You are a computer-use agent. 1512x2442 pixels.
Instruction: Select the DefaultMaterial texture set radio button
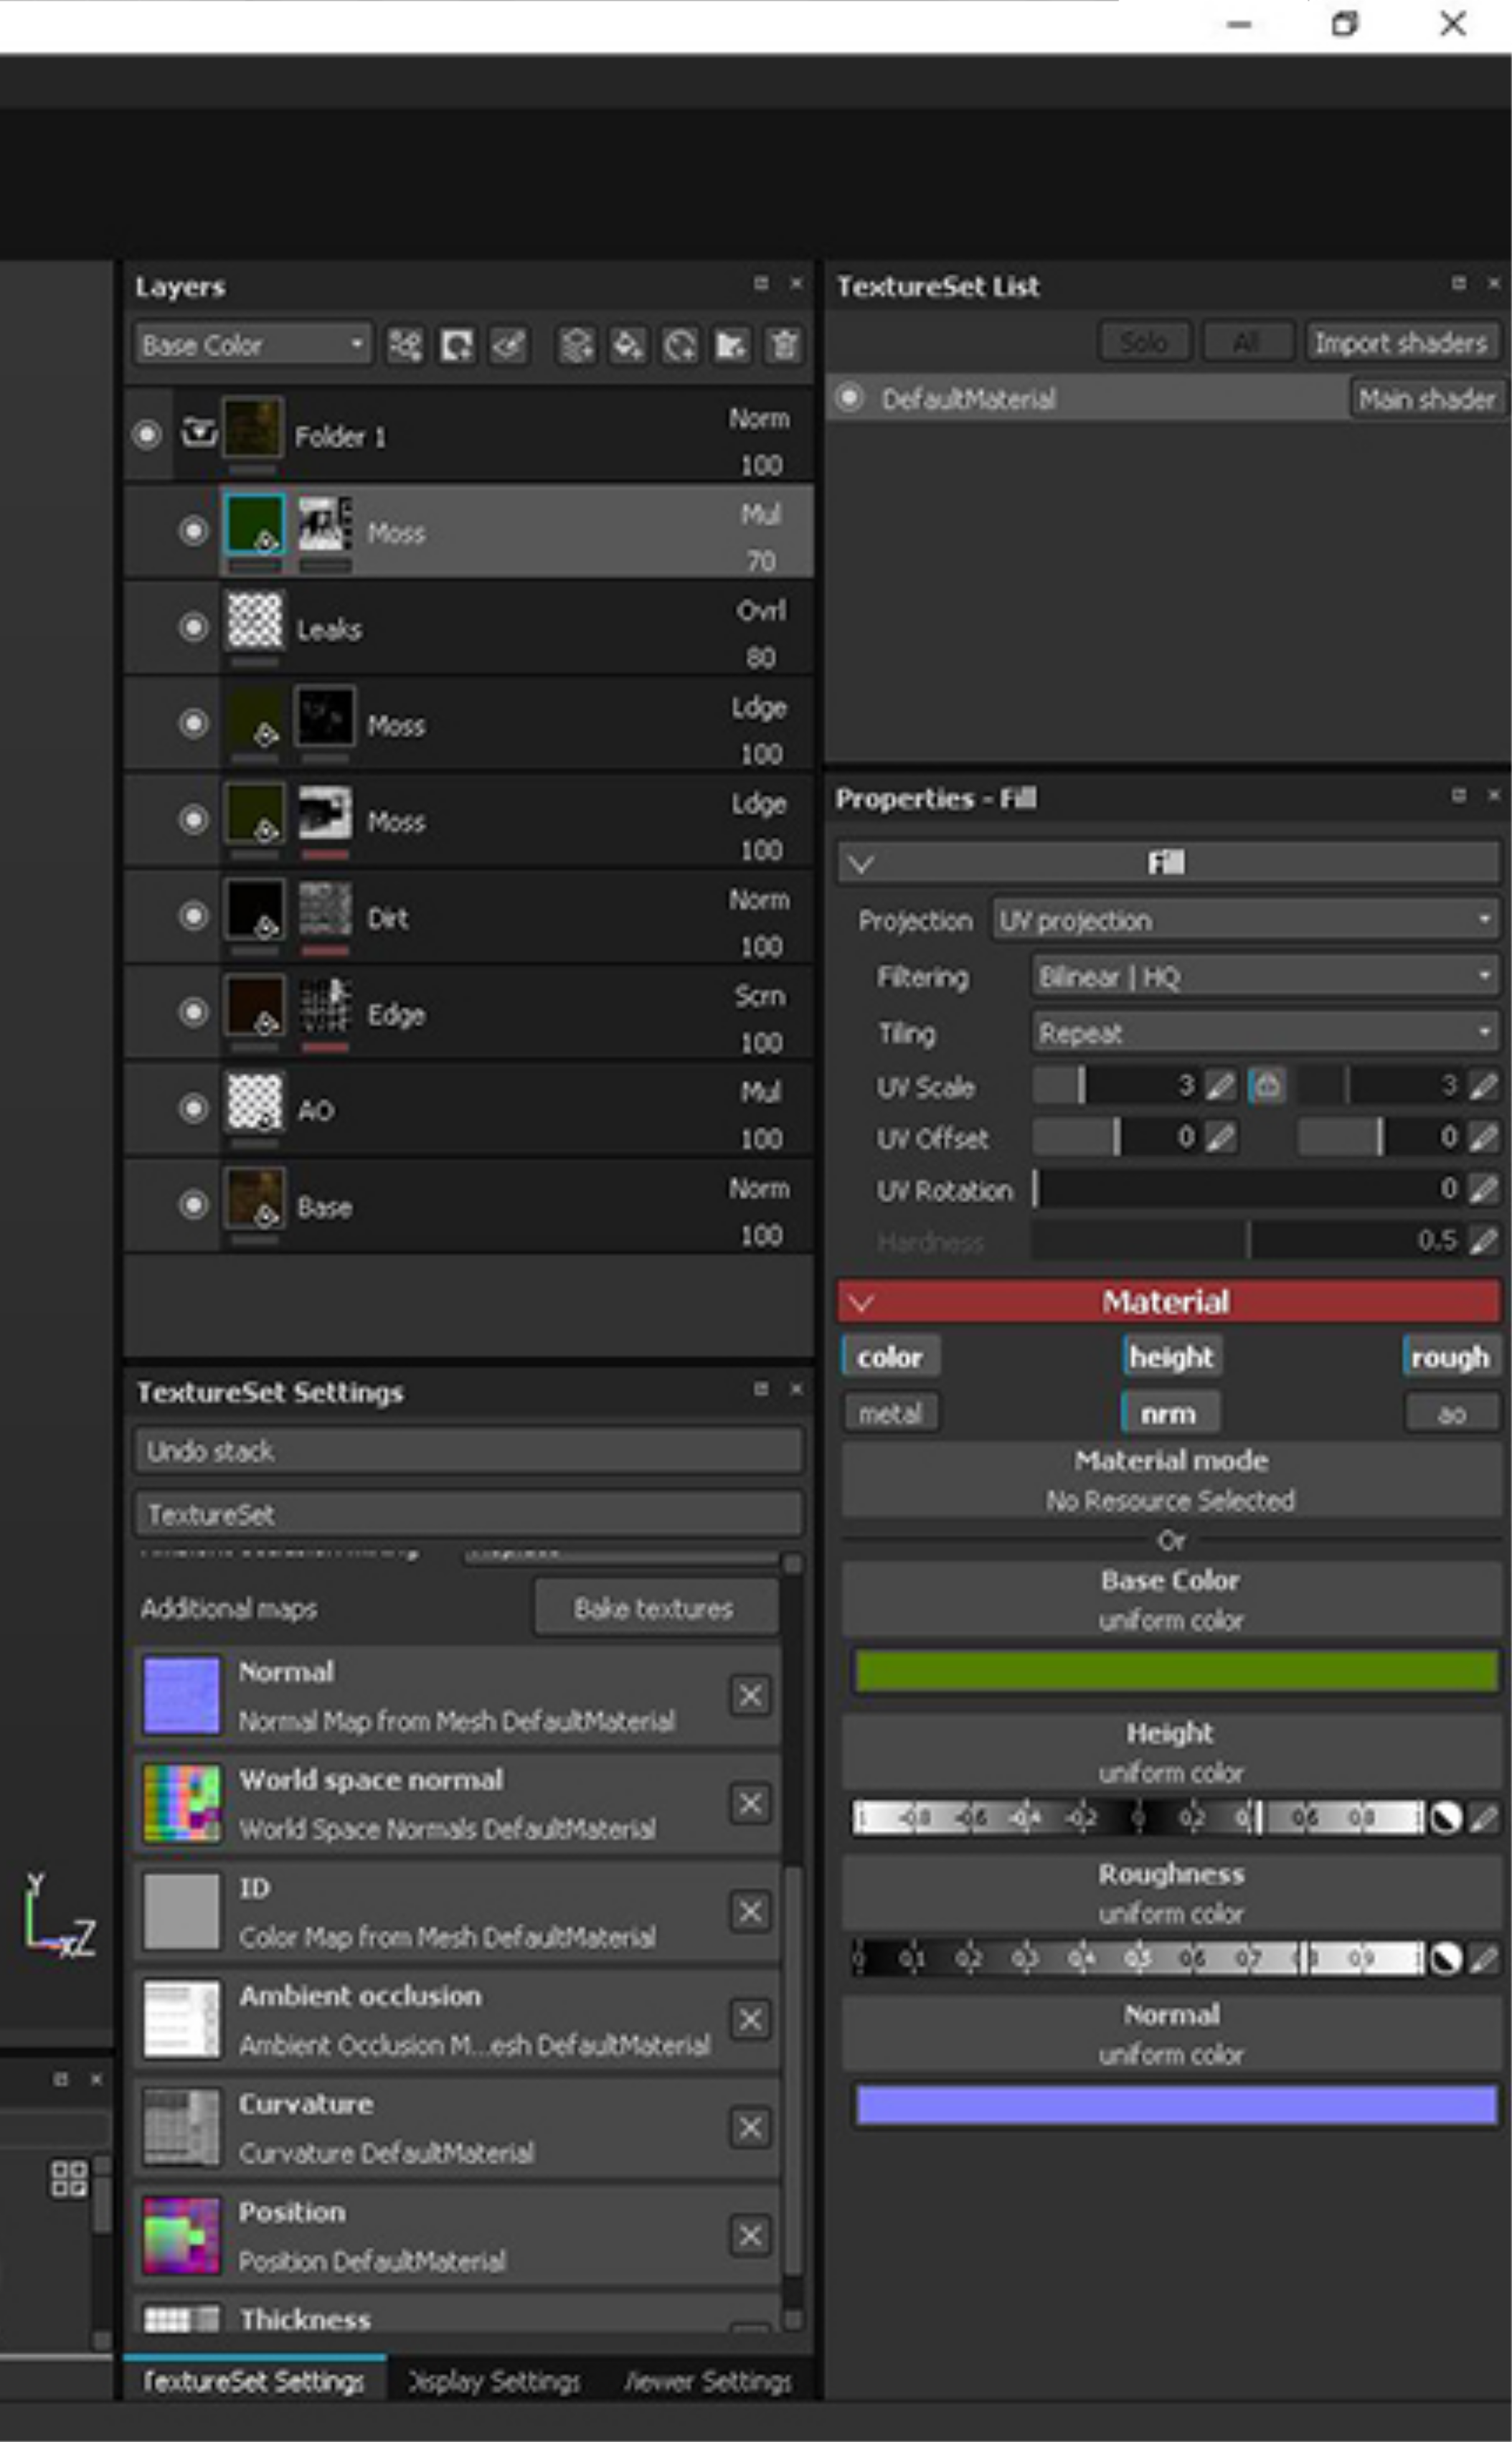tap(849, 398)
